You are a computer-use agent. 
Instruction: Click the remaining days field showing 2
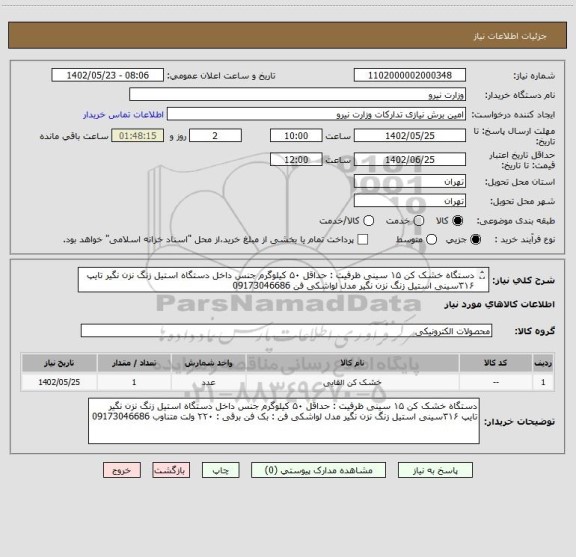point(215,136)
